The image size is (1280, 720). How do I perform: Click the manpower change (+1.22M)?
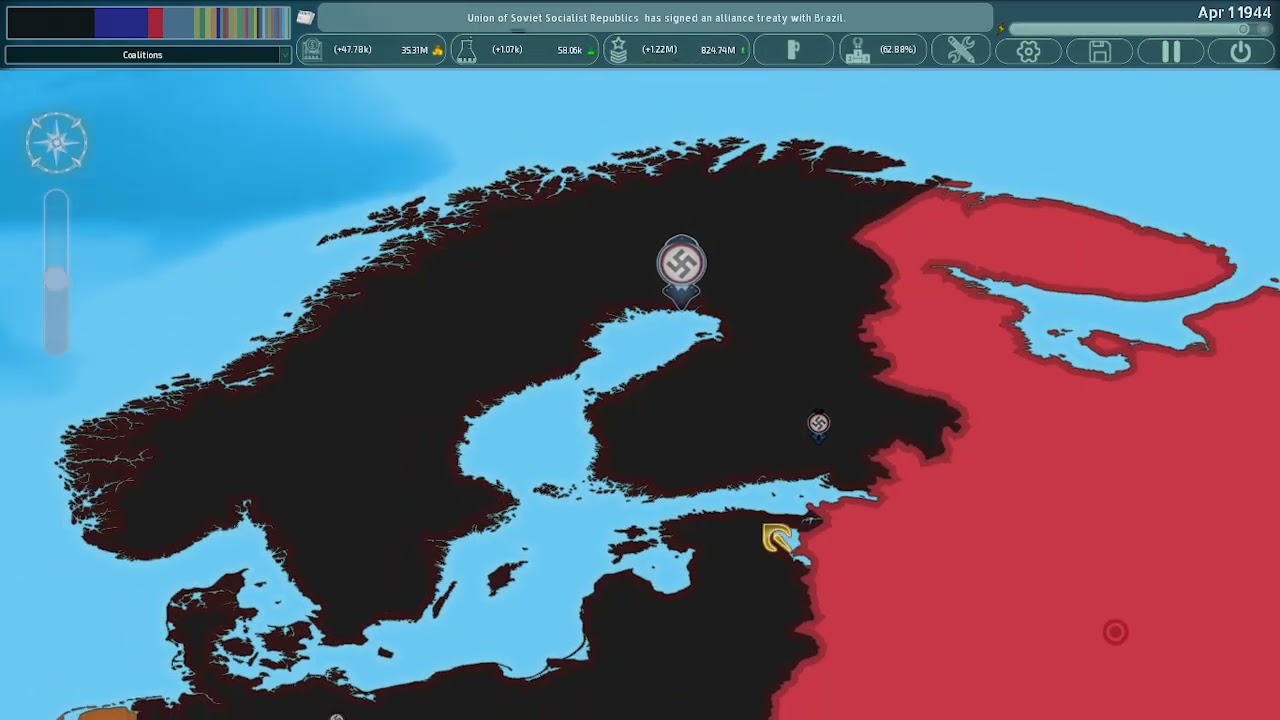point(659,50)
